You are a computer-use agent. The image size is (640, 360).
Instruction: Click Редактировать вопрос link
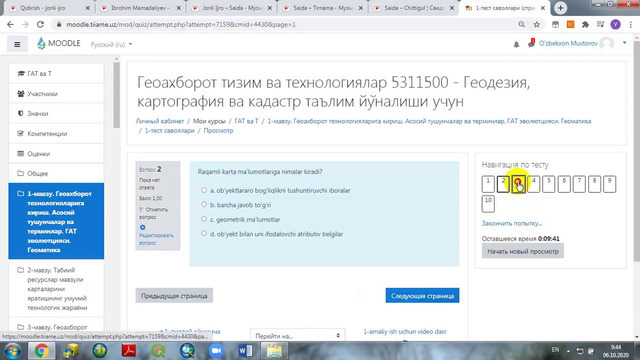(156, 239)
